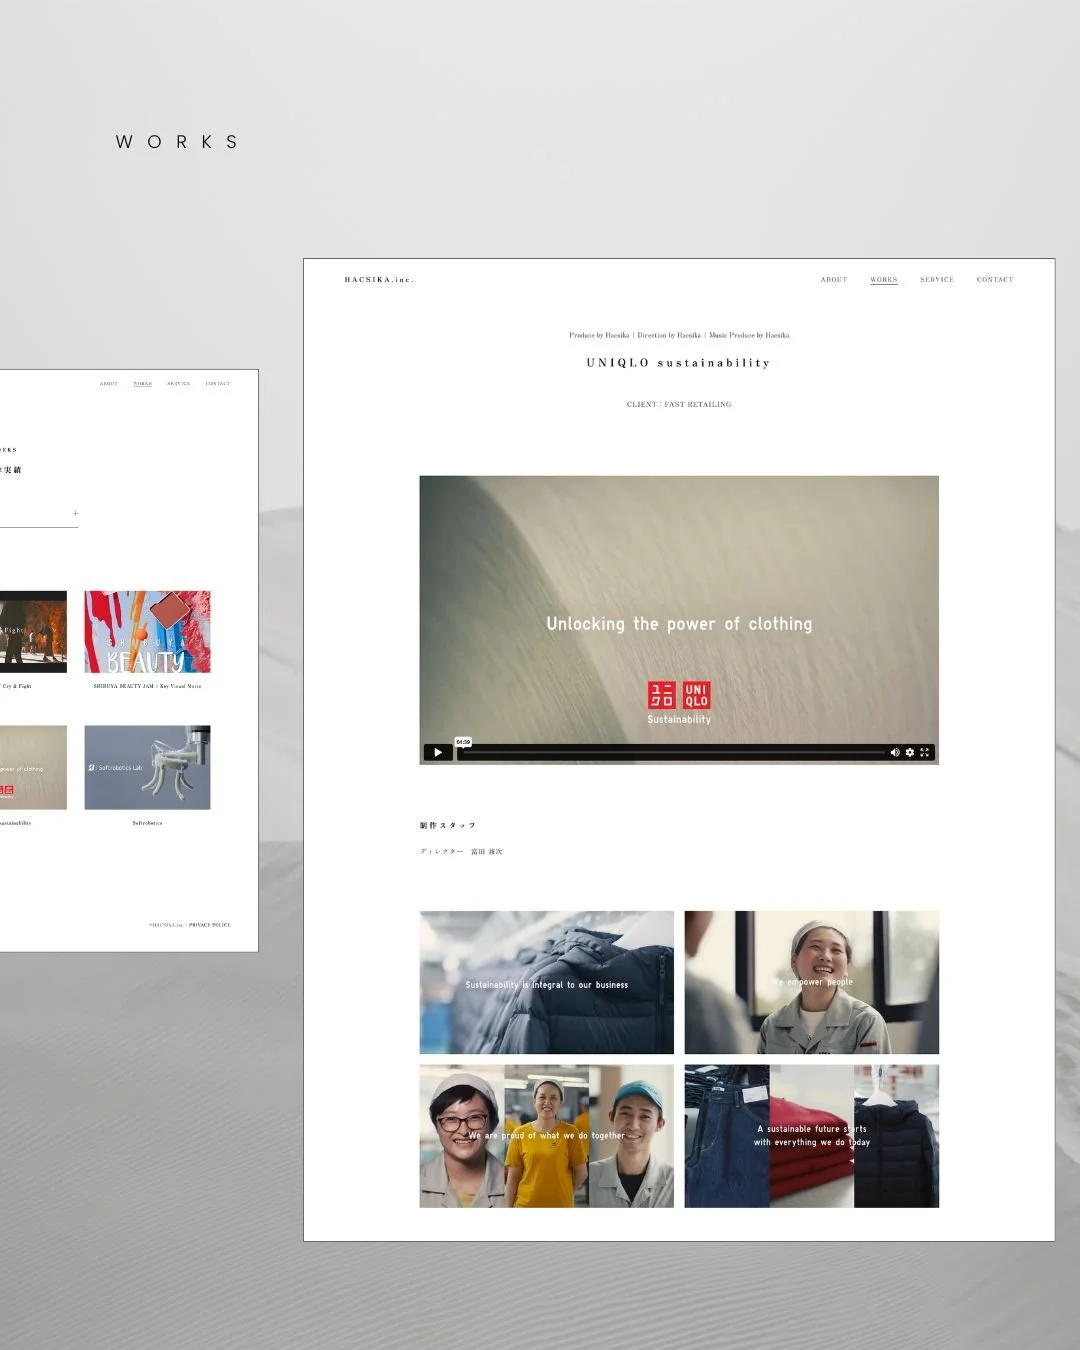1080x1350 pixels.
Task: Open SERVICE in the left window nav
Action: click(x=178, y=384)
